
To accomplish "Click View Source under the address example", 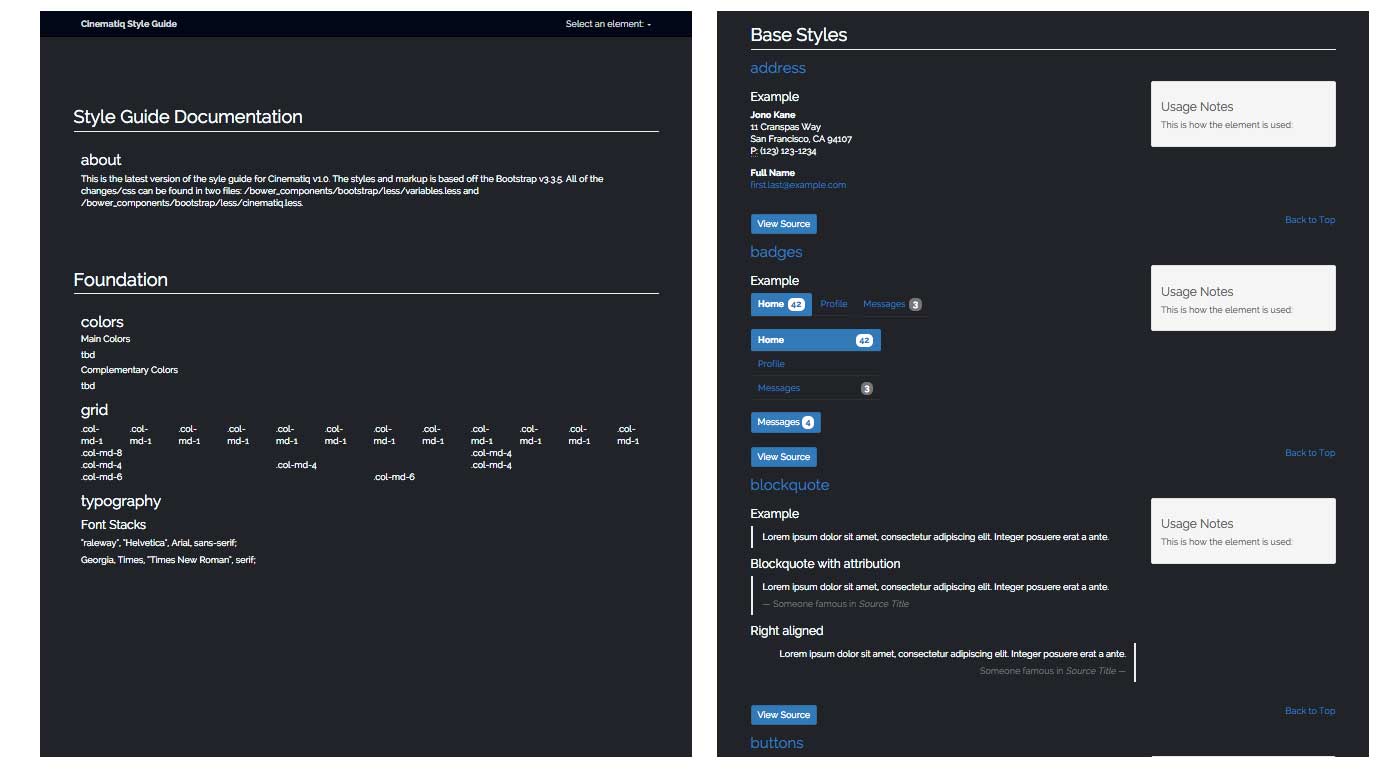I will (x=783, y=224).
